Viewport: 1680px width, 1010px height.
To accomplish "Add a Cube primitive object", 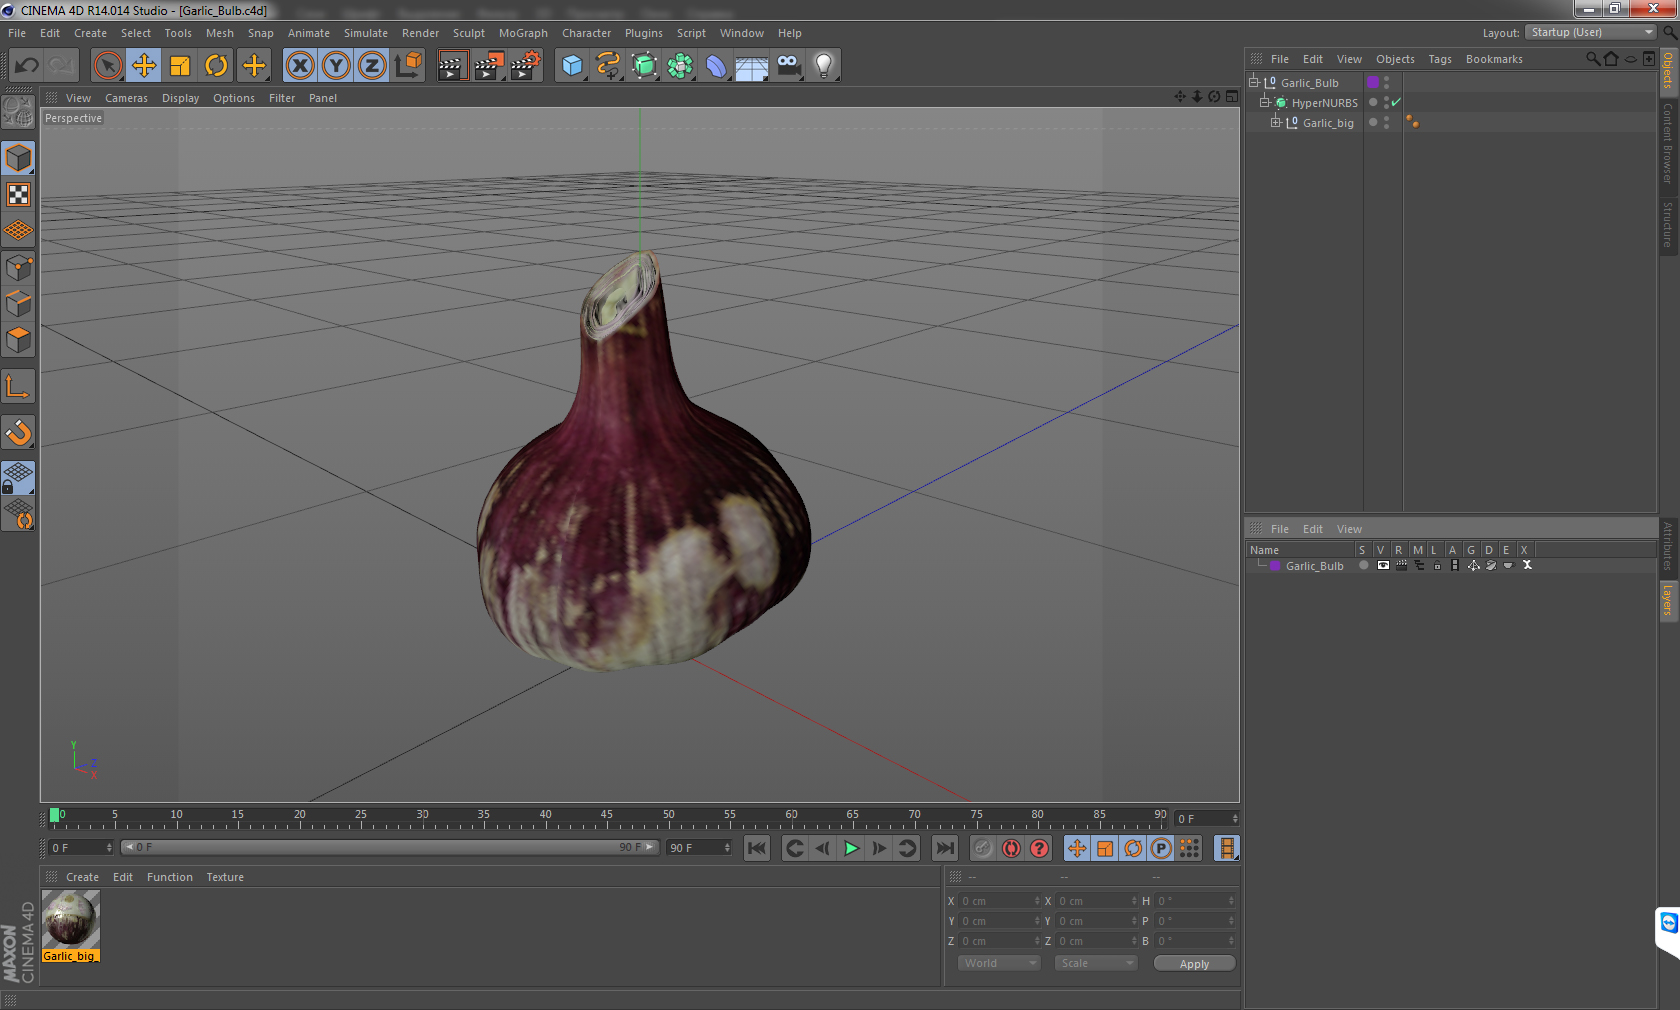I will 572,66.
